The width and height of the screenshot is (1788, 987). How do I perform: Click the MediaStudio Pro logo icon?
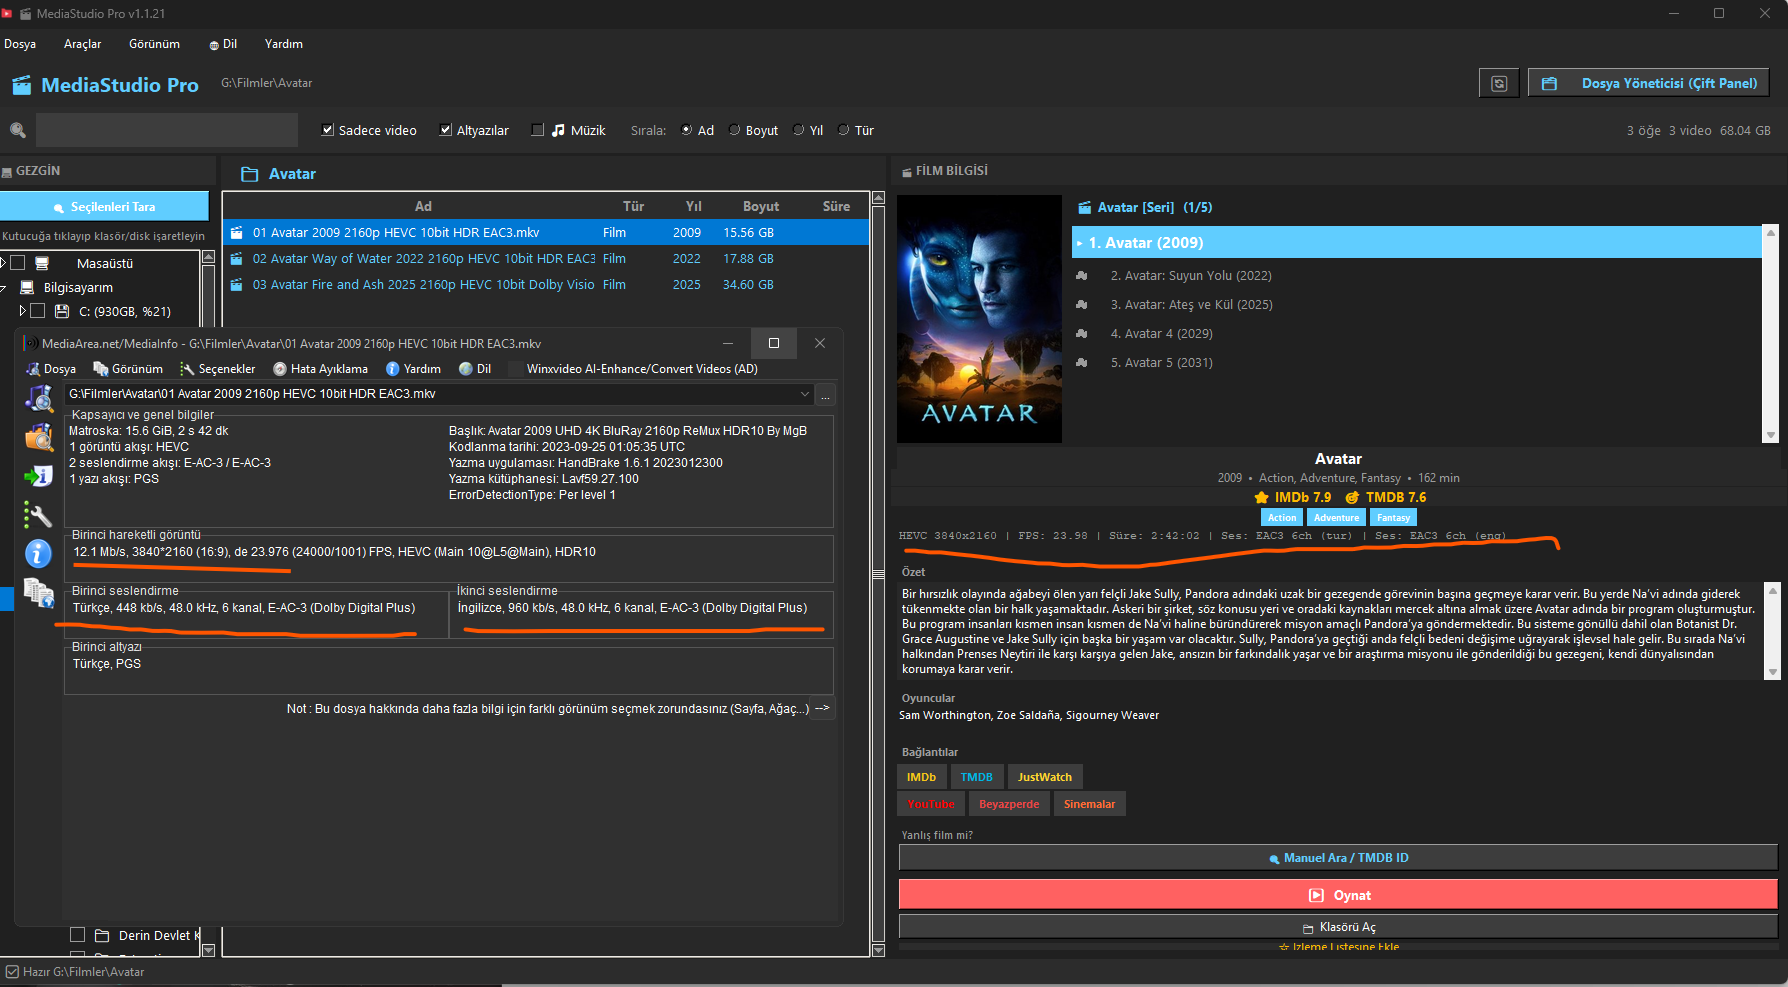click(x=21, y=85)
